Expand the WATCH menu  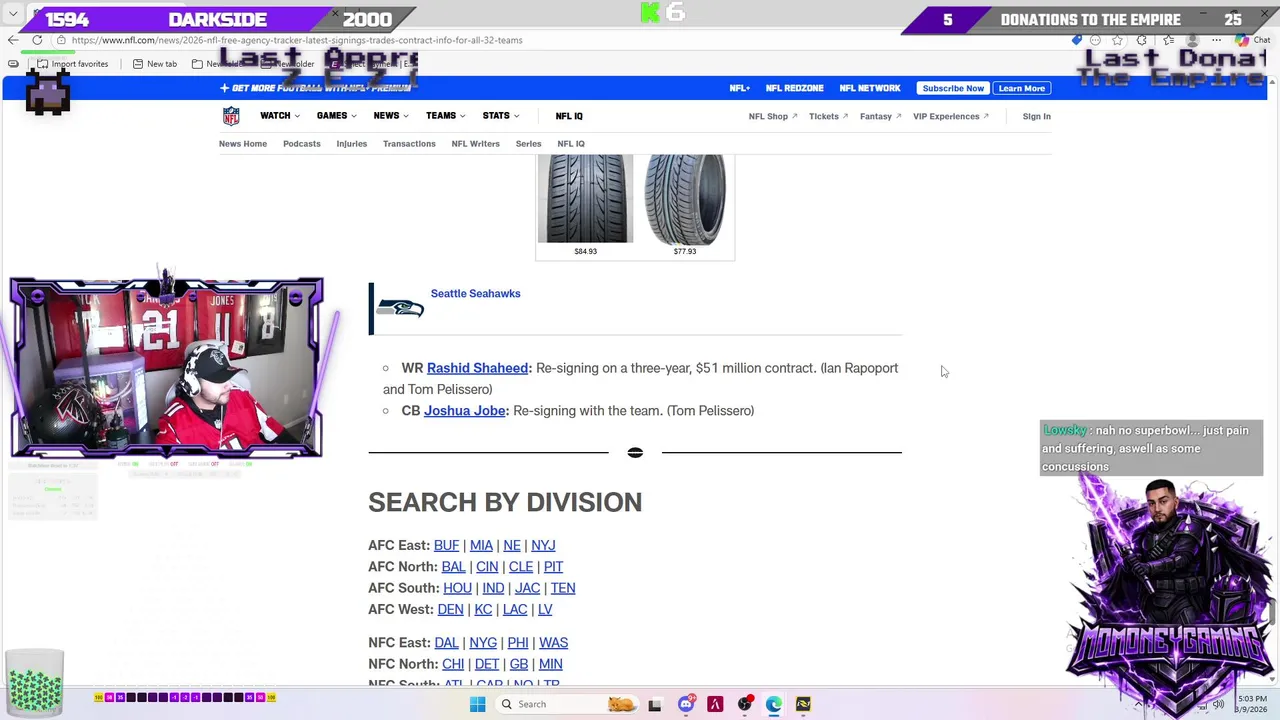(280, 116)
